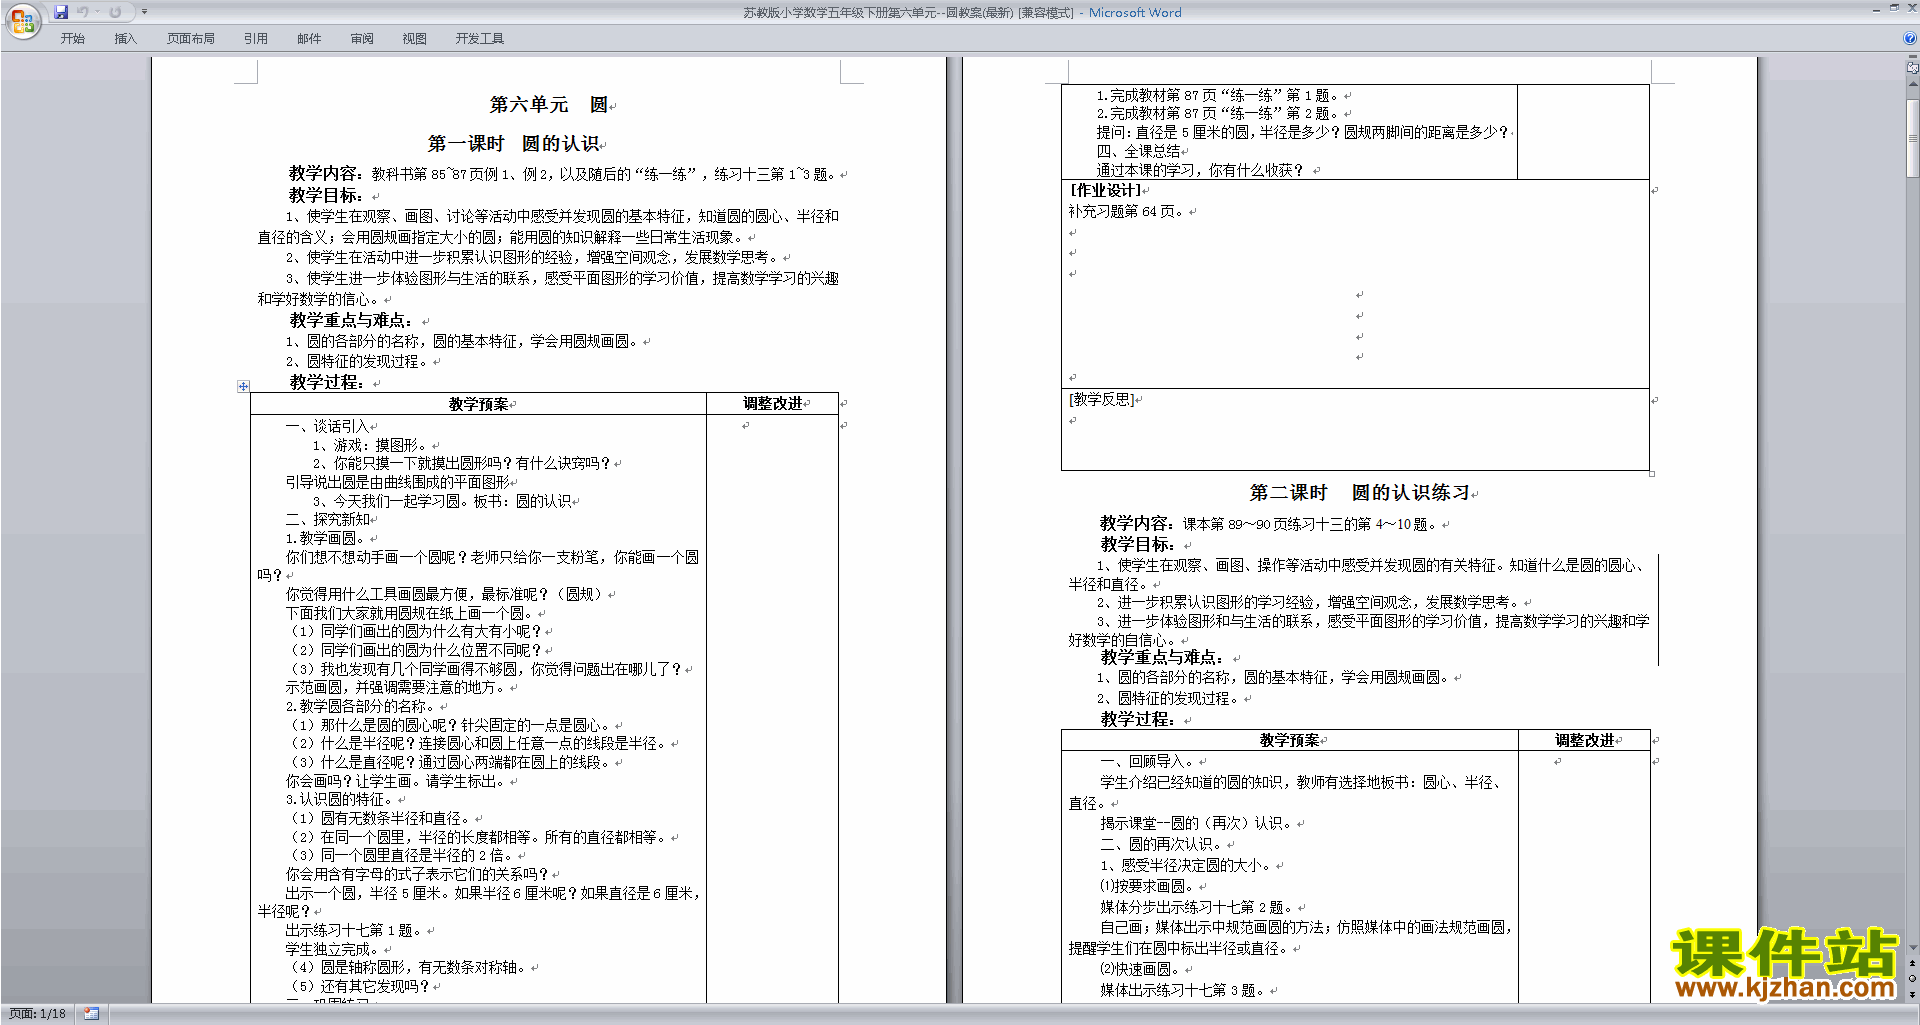Click the line 补充习题第 64 页。
This screenshot has height=1025, width=1920.
pos(1127,212)
